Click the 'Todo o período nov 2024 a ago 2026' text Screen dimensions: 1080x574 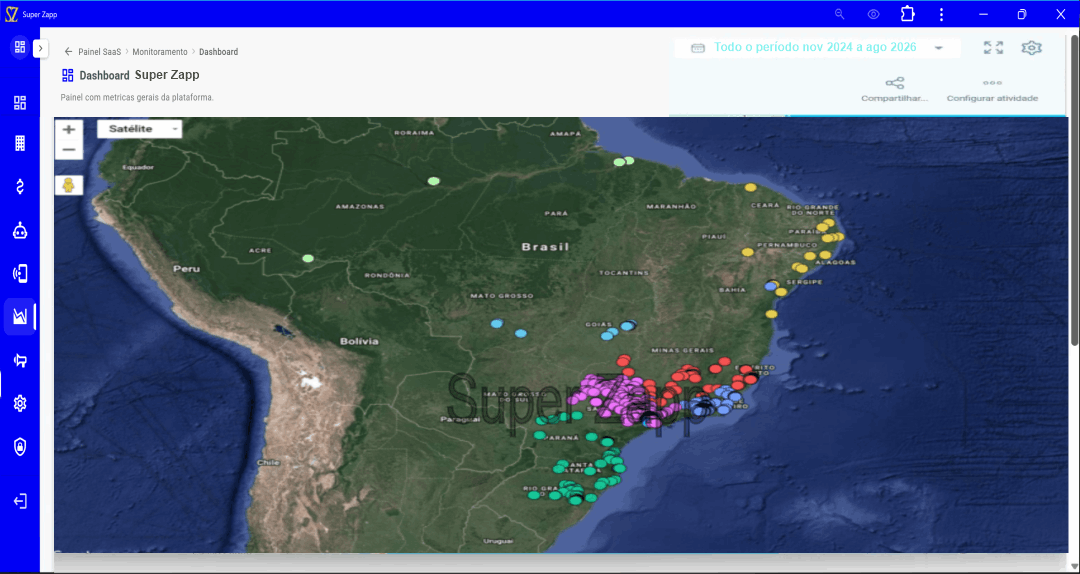[815, 47]
